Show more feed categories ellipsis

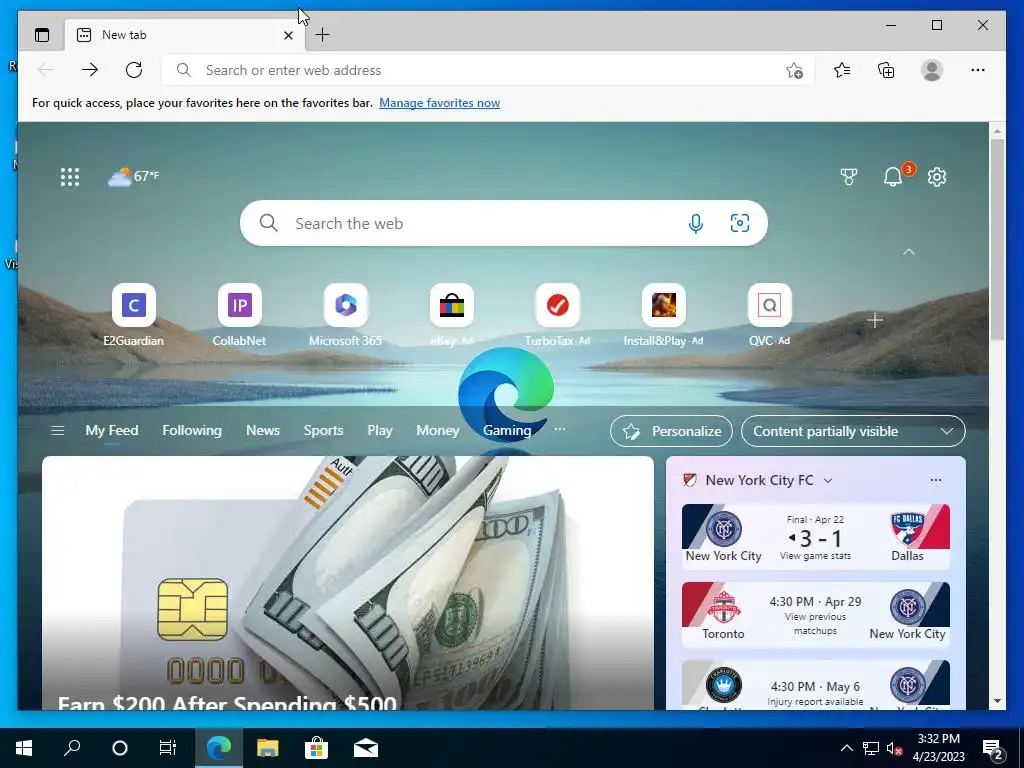(x=560, y=429)
